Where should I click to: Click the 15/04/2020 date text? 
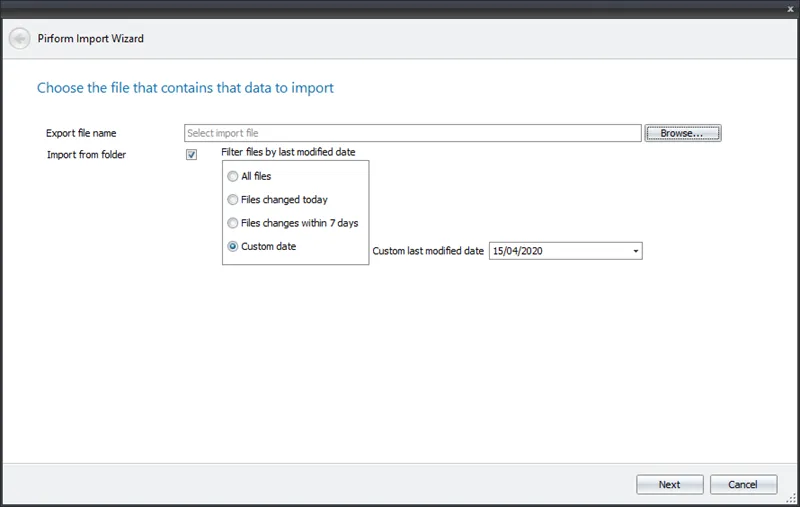(x=517, y=252)
